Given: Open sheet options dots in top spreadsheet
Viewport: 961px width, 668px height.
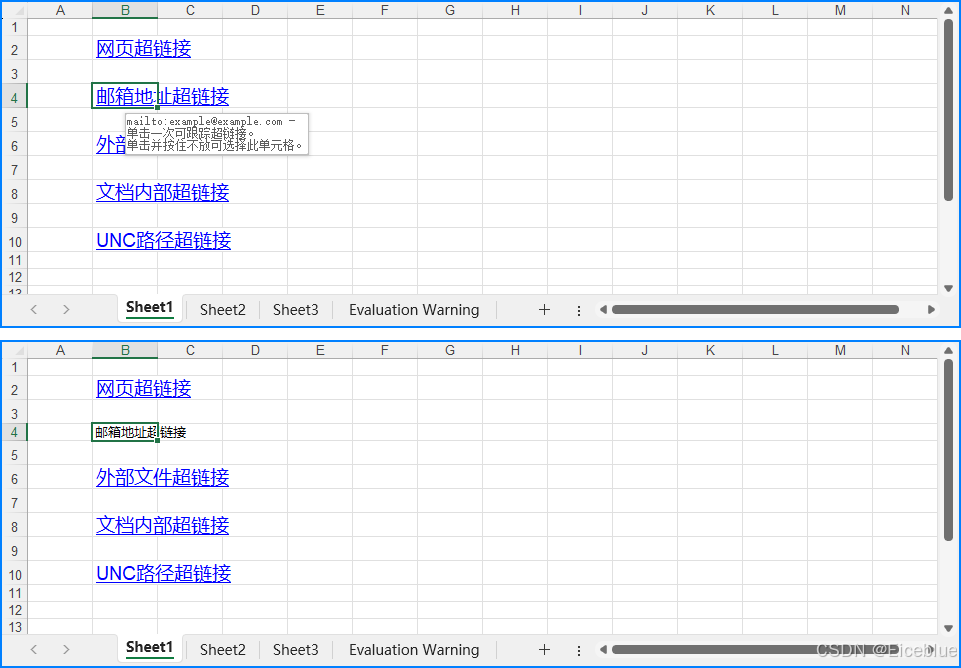Looking at the screenshot, I should point(579,311).
